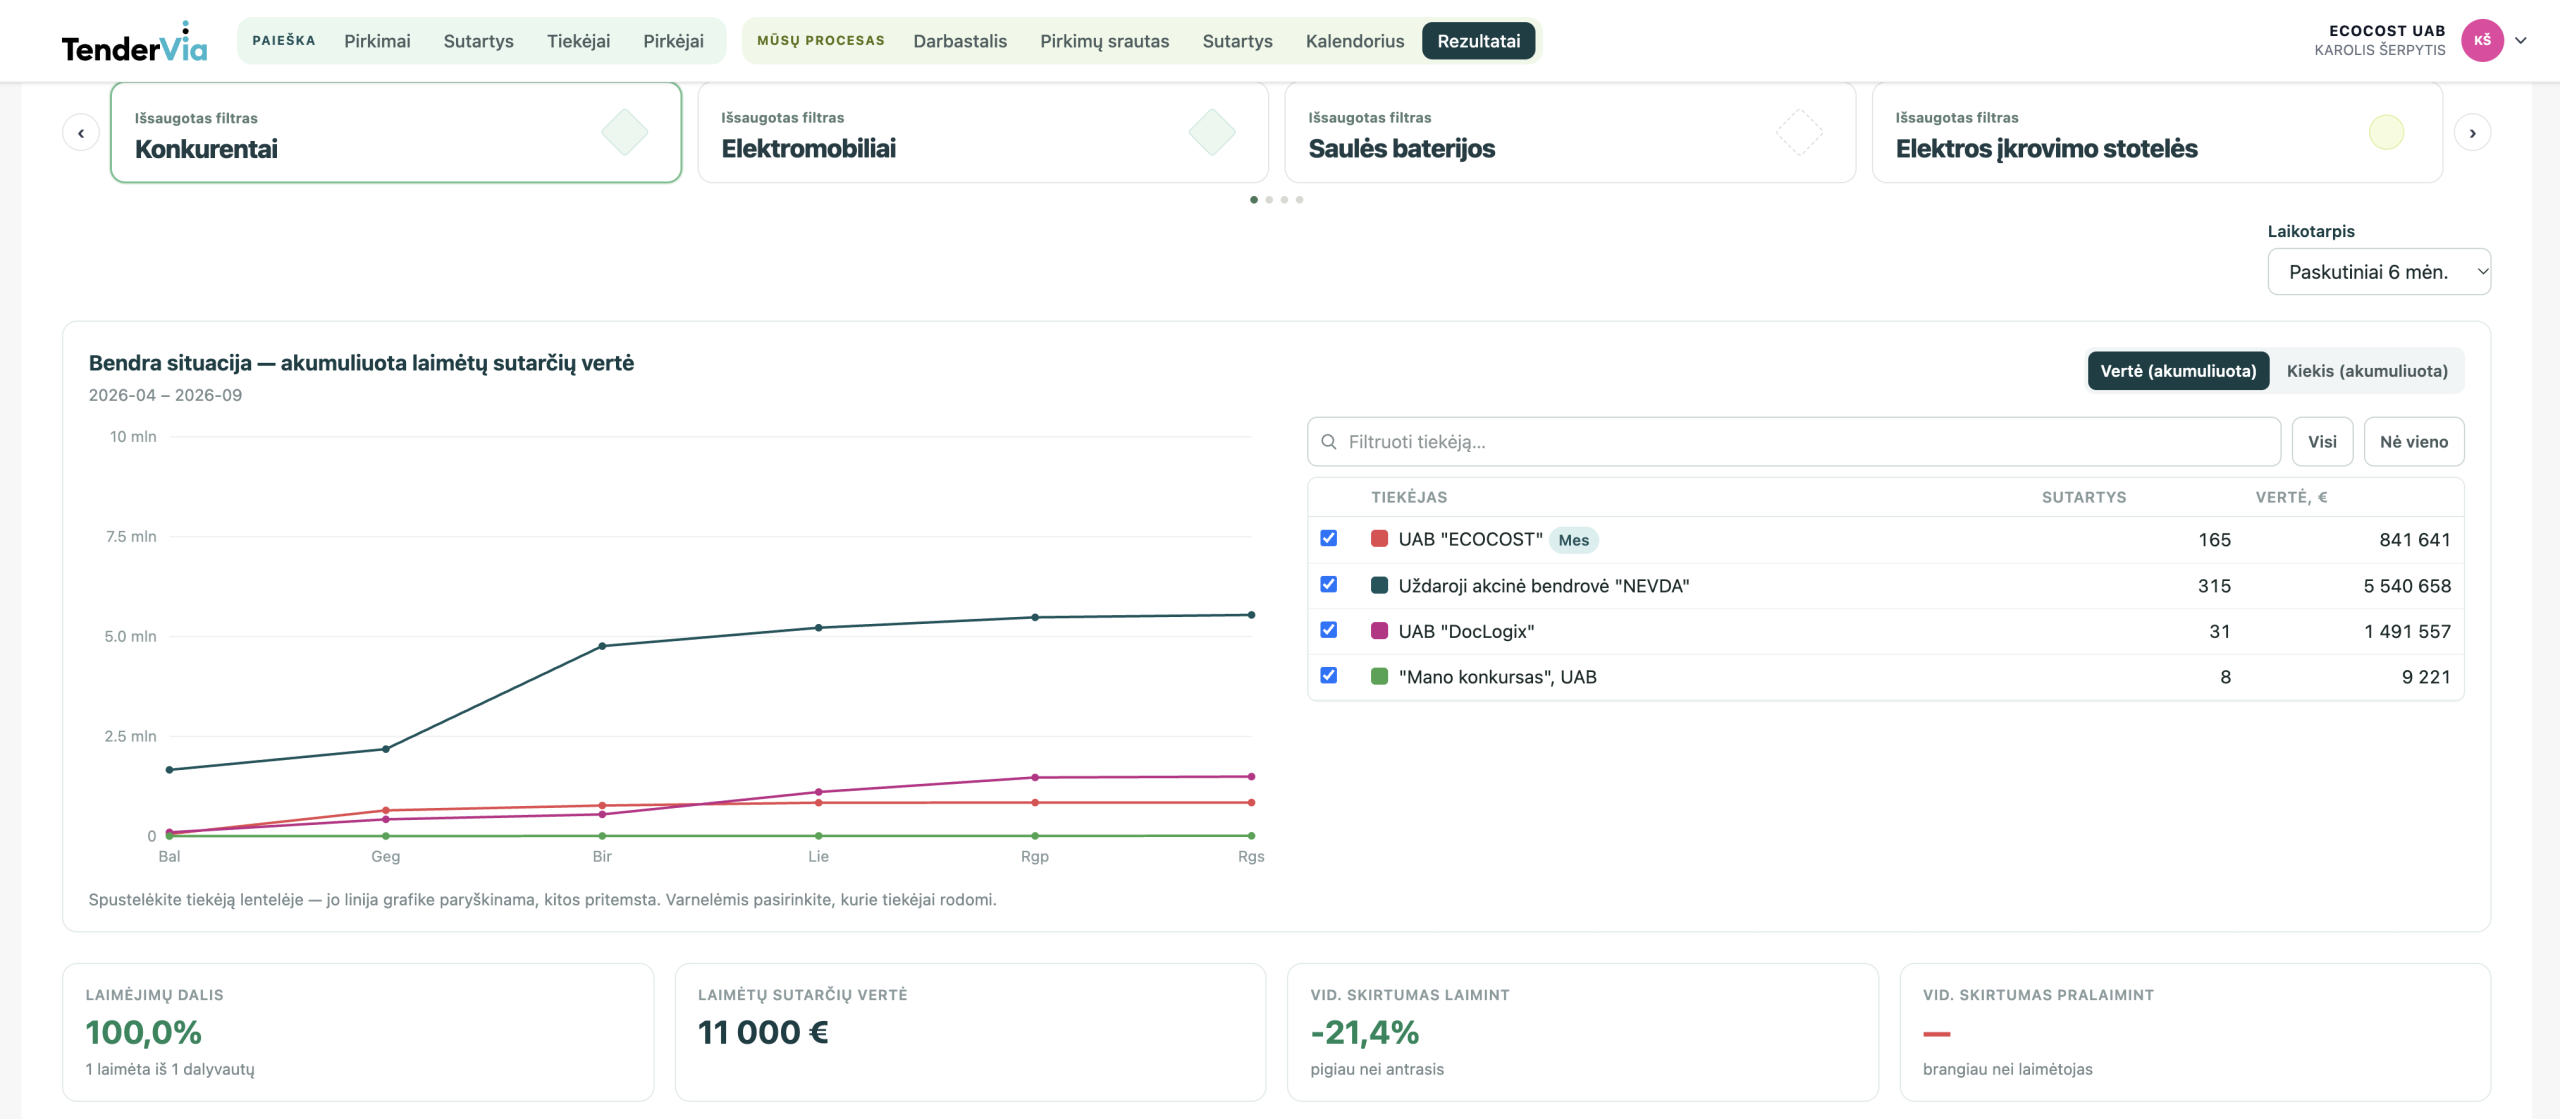This screenshot has height=1119, width=2560.
Task: Expand the account menu chevron
Action: coord(2521,41)
